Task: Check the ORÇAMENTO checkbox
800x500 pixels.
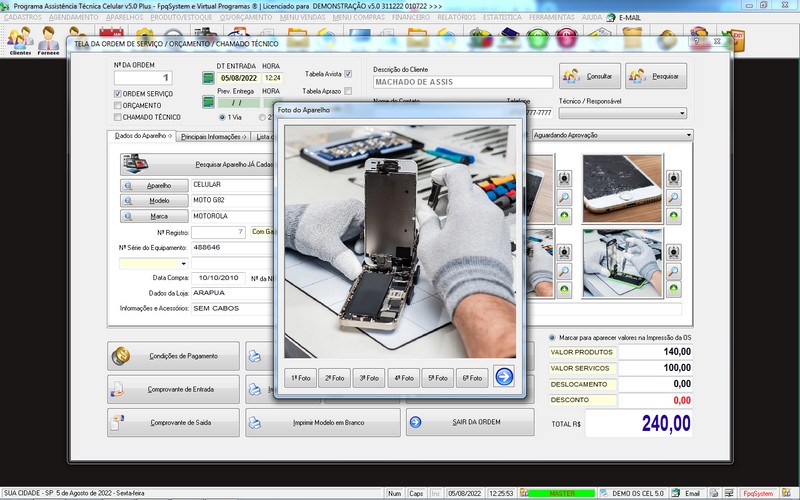Action: tap(117, 105)
